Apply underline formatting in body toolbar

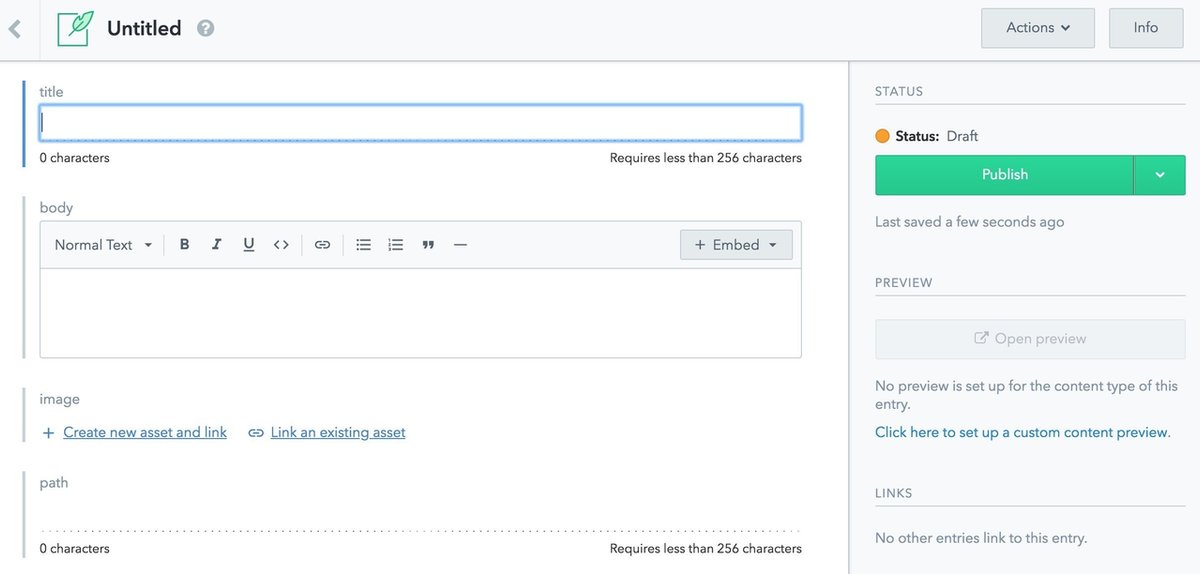(249, 245)
